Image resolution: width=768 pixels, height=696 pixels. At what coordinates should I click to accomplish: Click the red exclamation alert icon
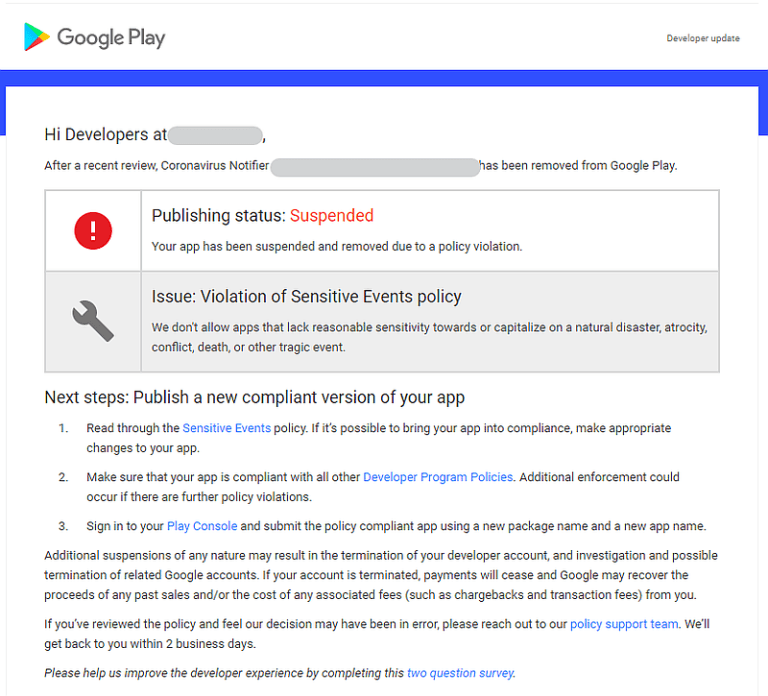pyautogui.click(x=93, y=231)
